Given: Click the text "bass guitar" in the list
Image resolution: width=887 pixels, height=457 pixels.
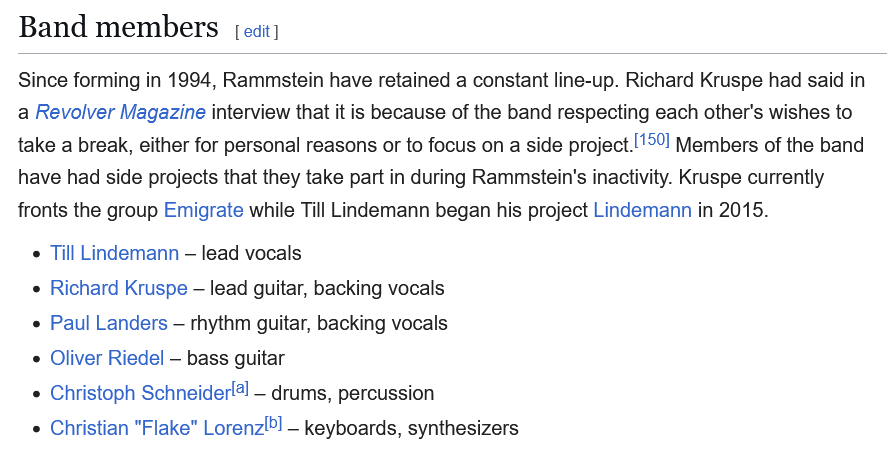Looking at the screenshot, I should [235, 358].
